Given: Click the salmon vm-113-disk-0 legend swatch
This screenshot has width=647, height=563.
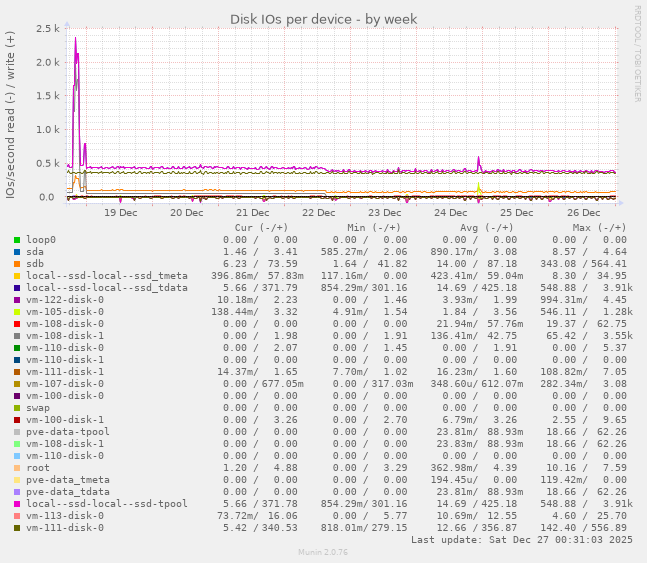Looking at the screenshot, I should pyautogui.click(x=17, y=516).
